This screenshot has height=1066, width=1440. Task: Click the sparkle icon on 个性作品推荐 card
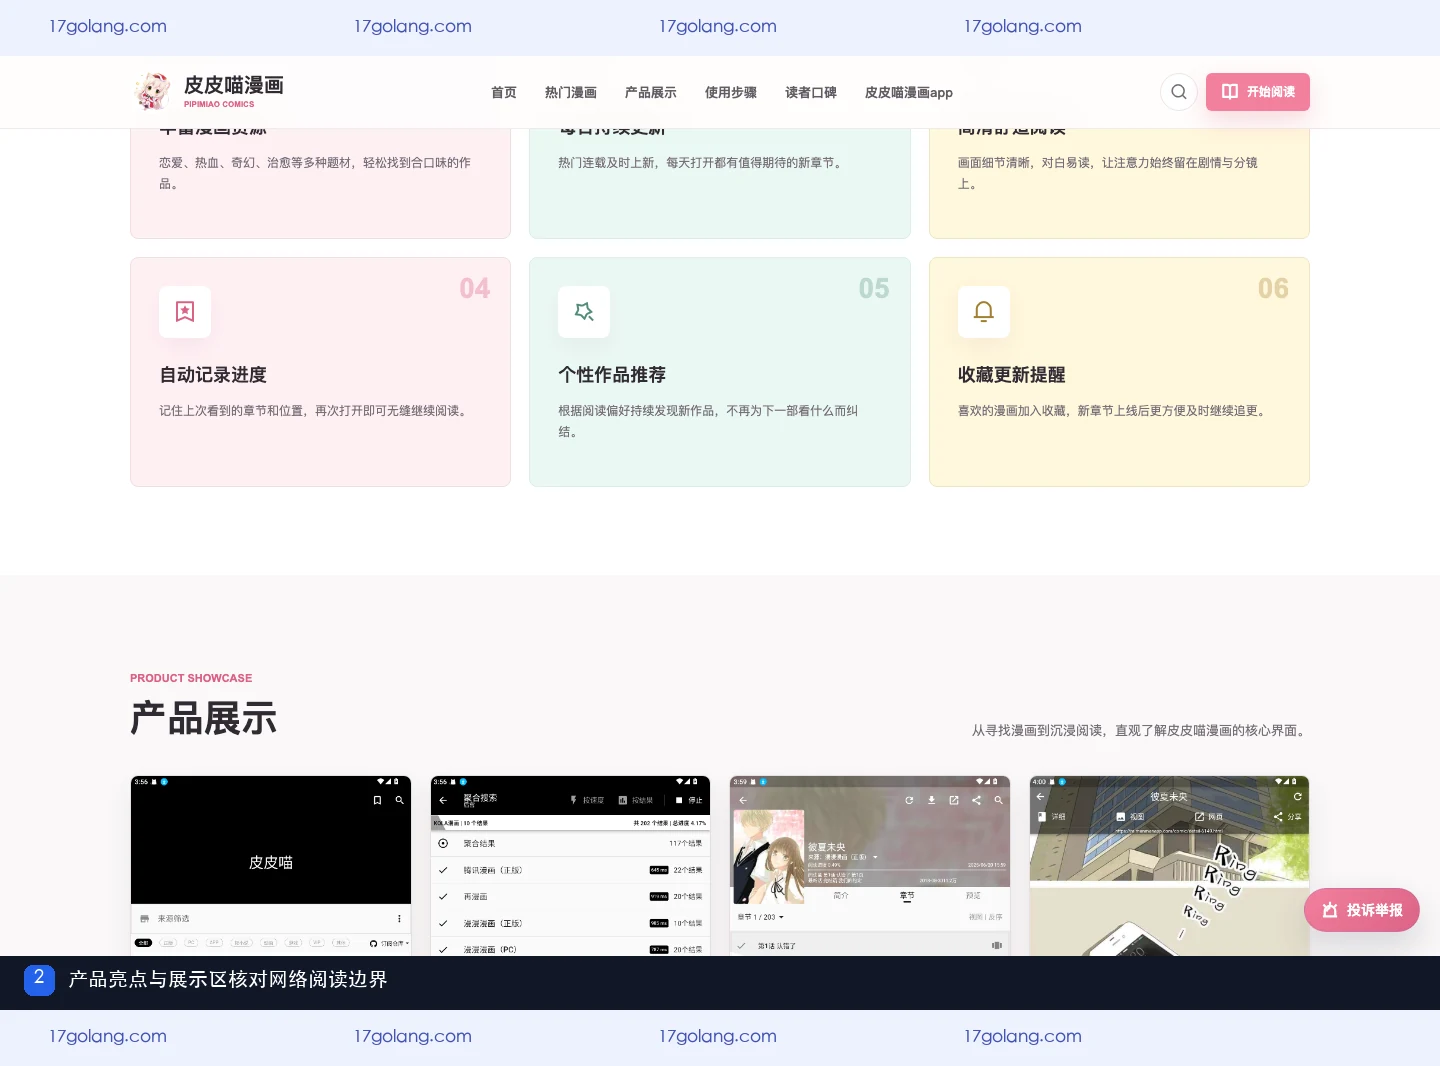pyautogui.click(x=584, y=312)
